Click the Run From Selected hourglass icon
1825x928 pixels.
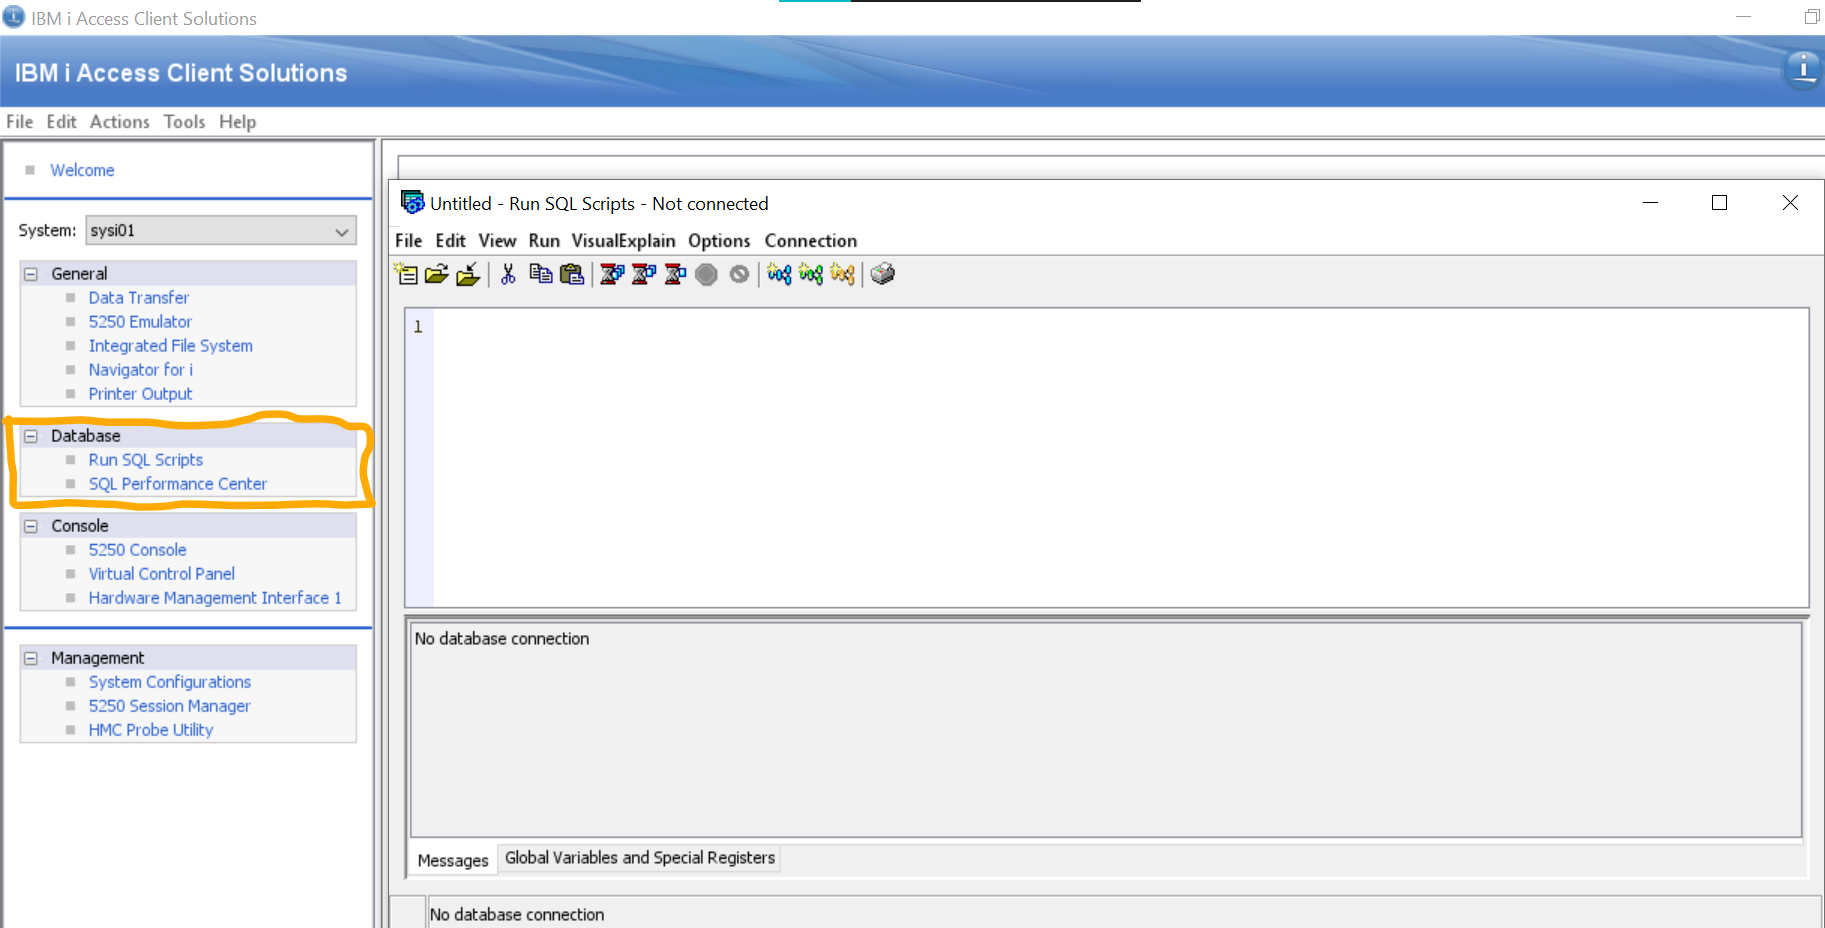(644, 274)
